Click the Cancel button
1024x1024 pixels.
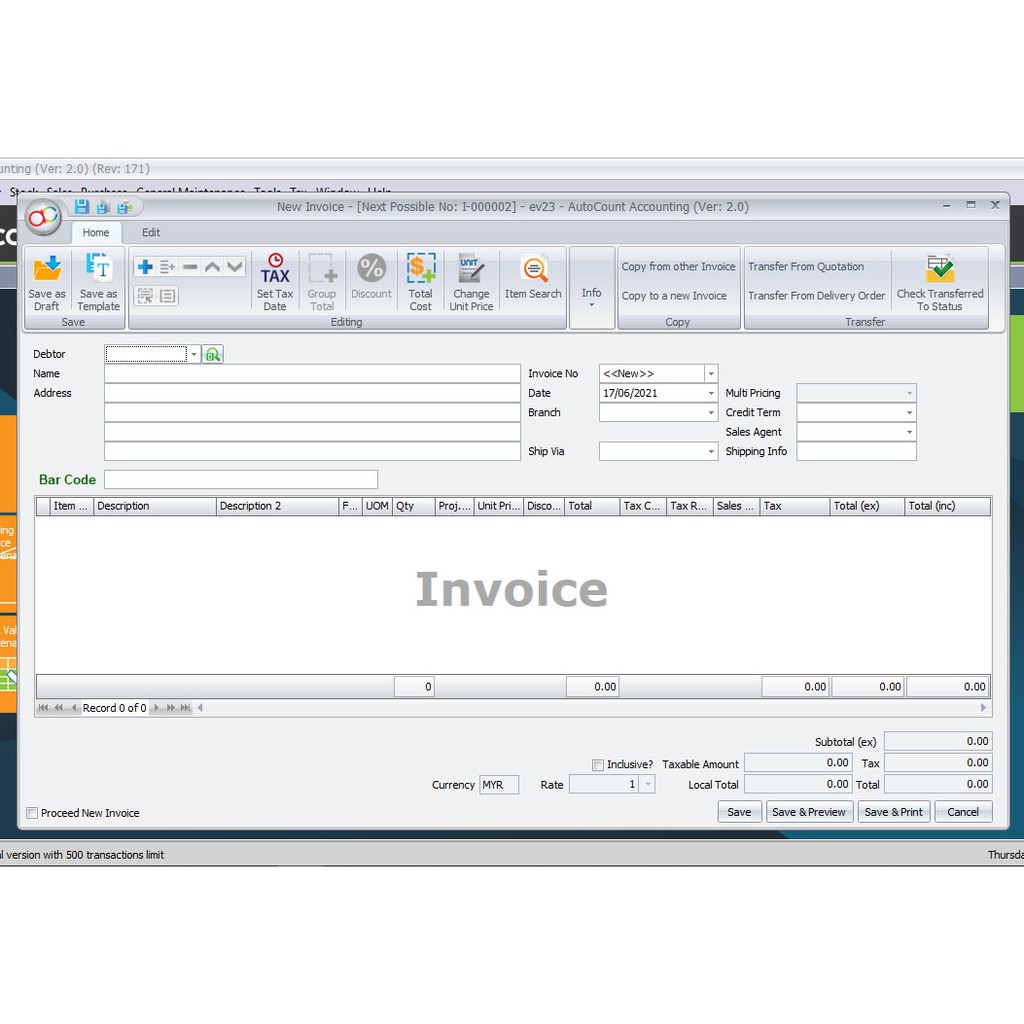pos(963,812)
